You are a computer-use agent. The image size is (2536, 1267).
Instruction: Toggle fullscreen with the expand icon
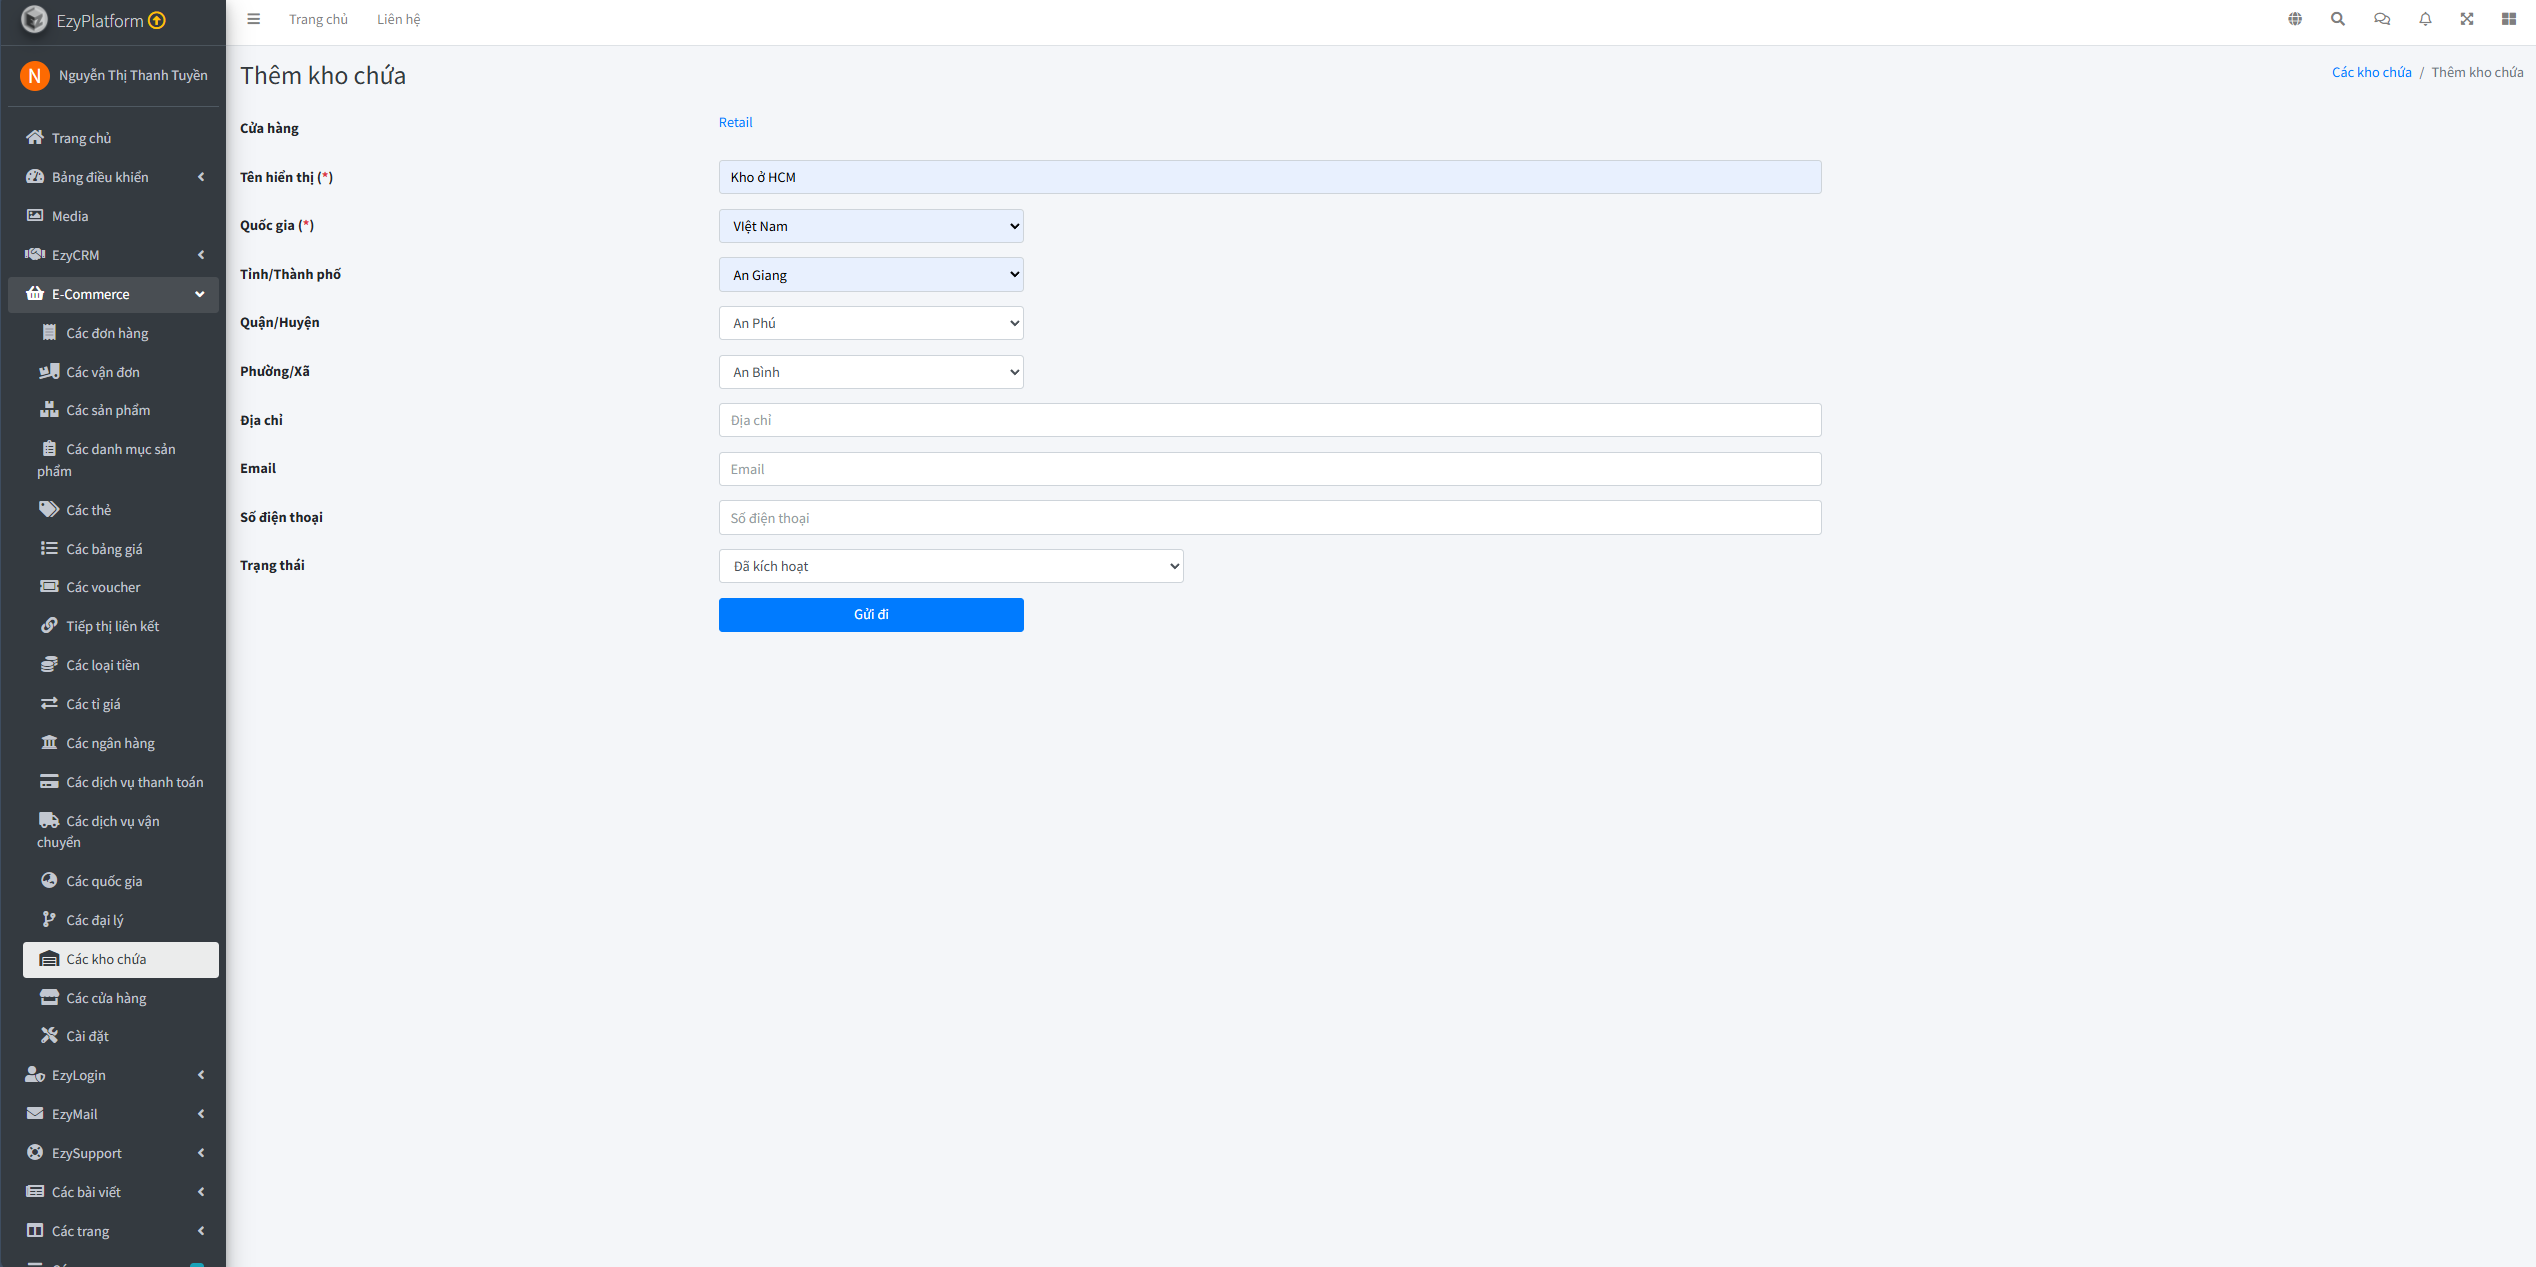[x=2467, y=19]
